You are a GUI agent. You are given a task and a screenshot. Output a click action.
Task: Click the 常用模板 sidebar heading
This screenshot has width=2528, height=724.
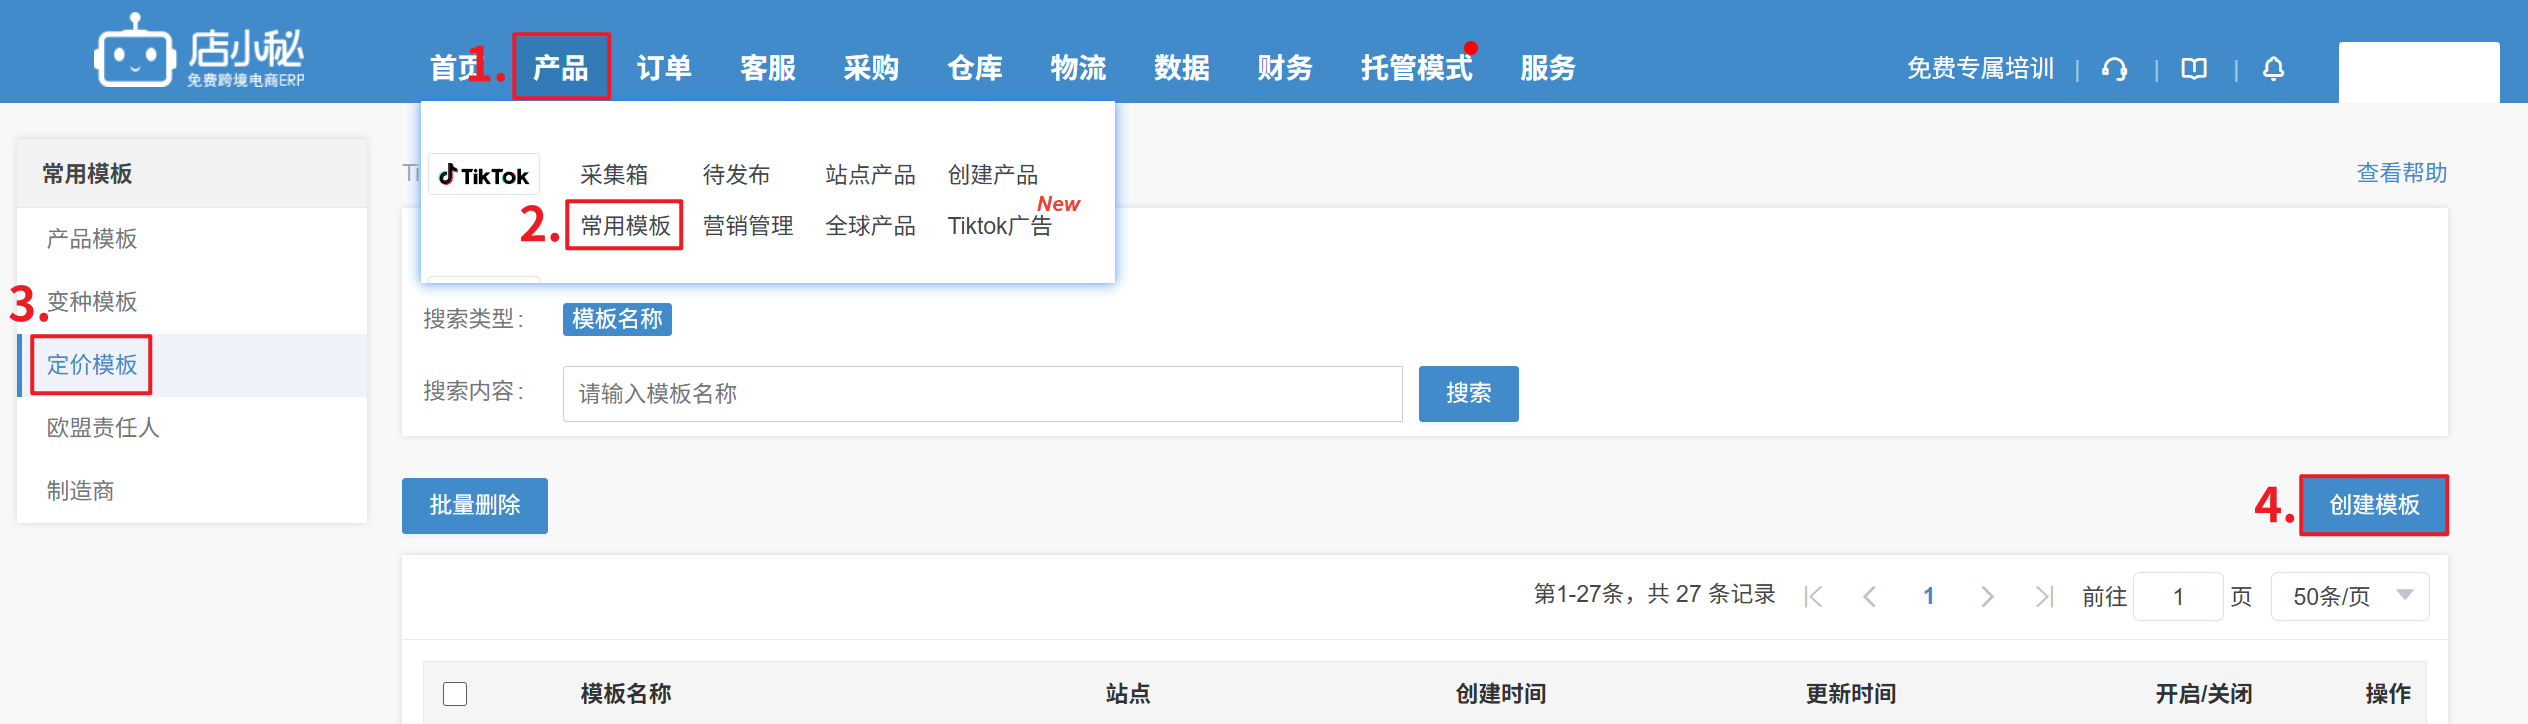coord(87,174)
